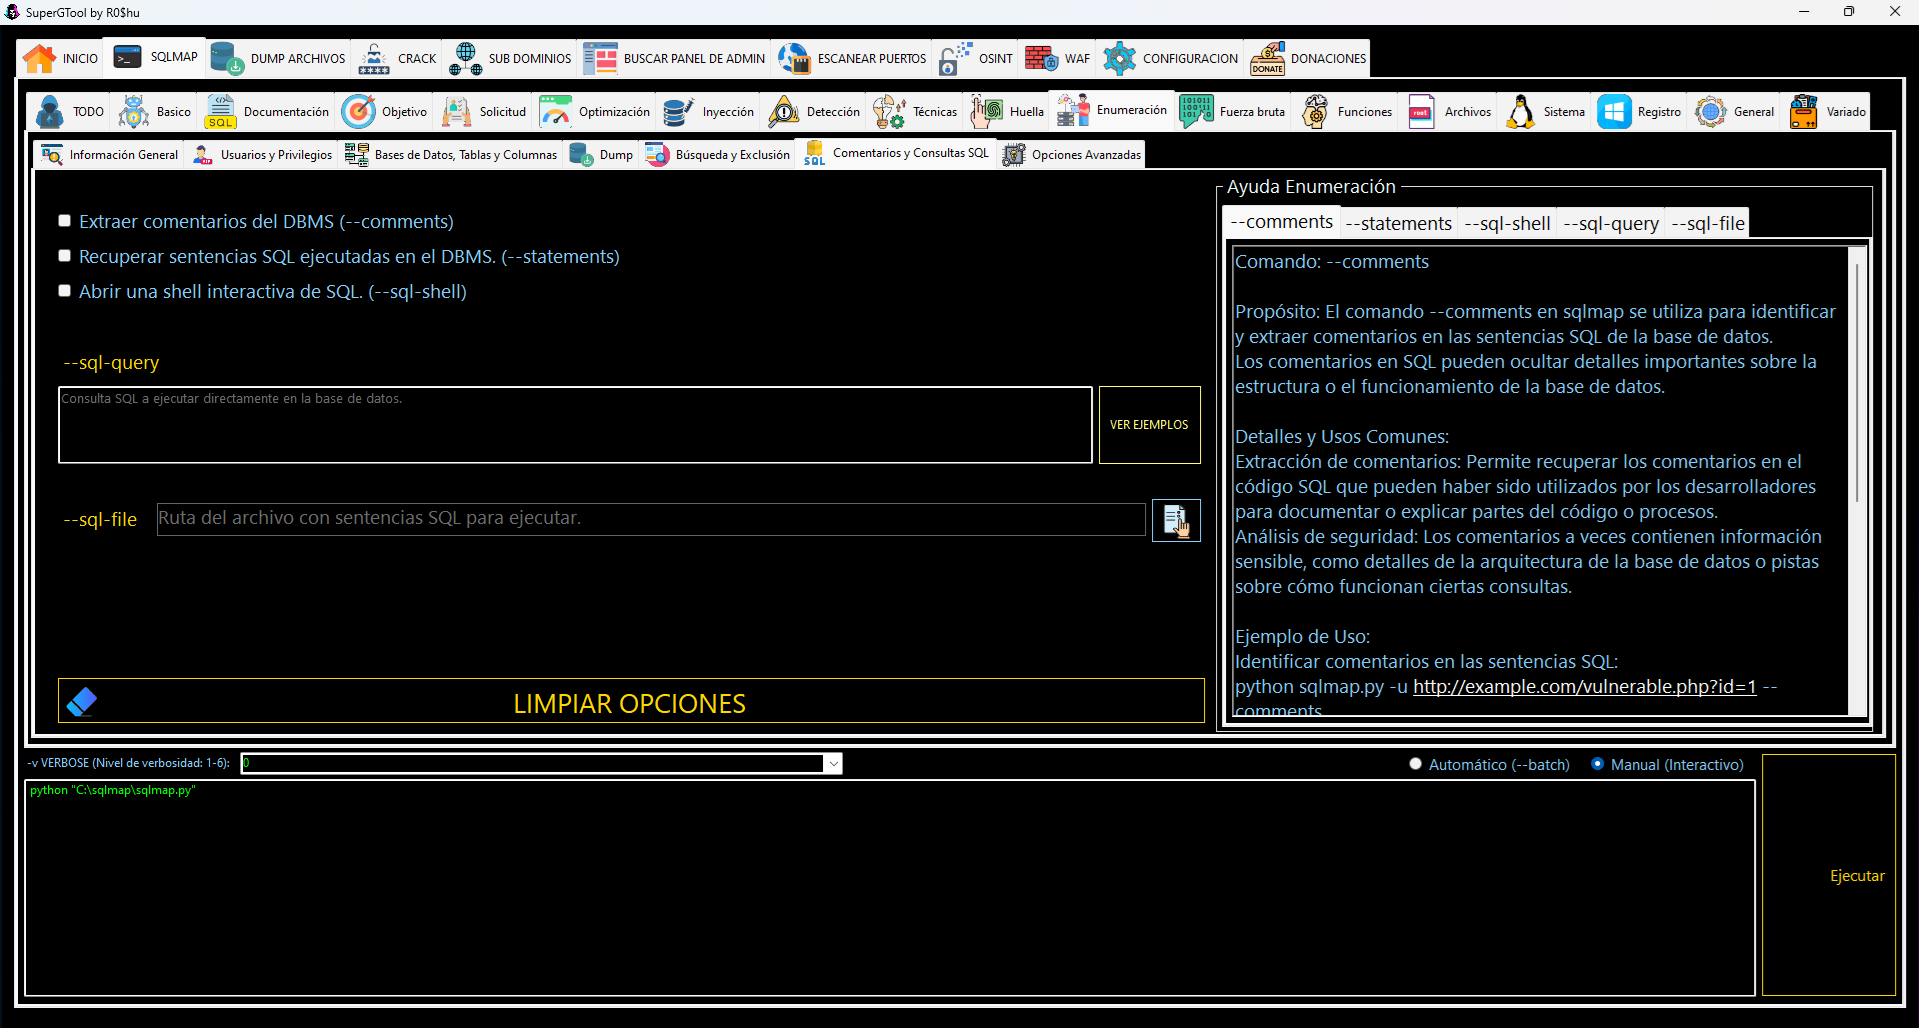Focus the --sql-file path field

pyautogui.click(x=651, y=519)
